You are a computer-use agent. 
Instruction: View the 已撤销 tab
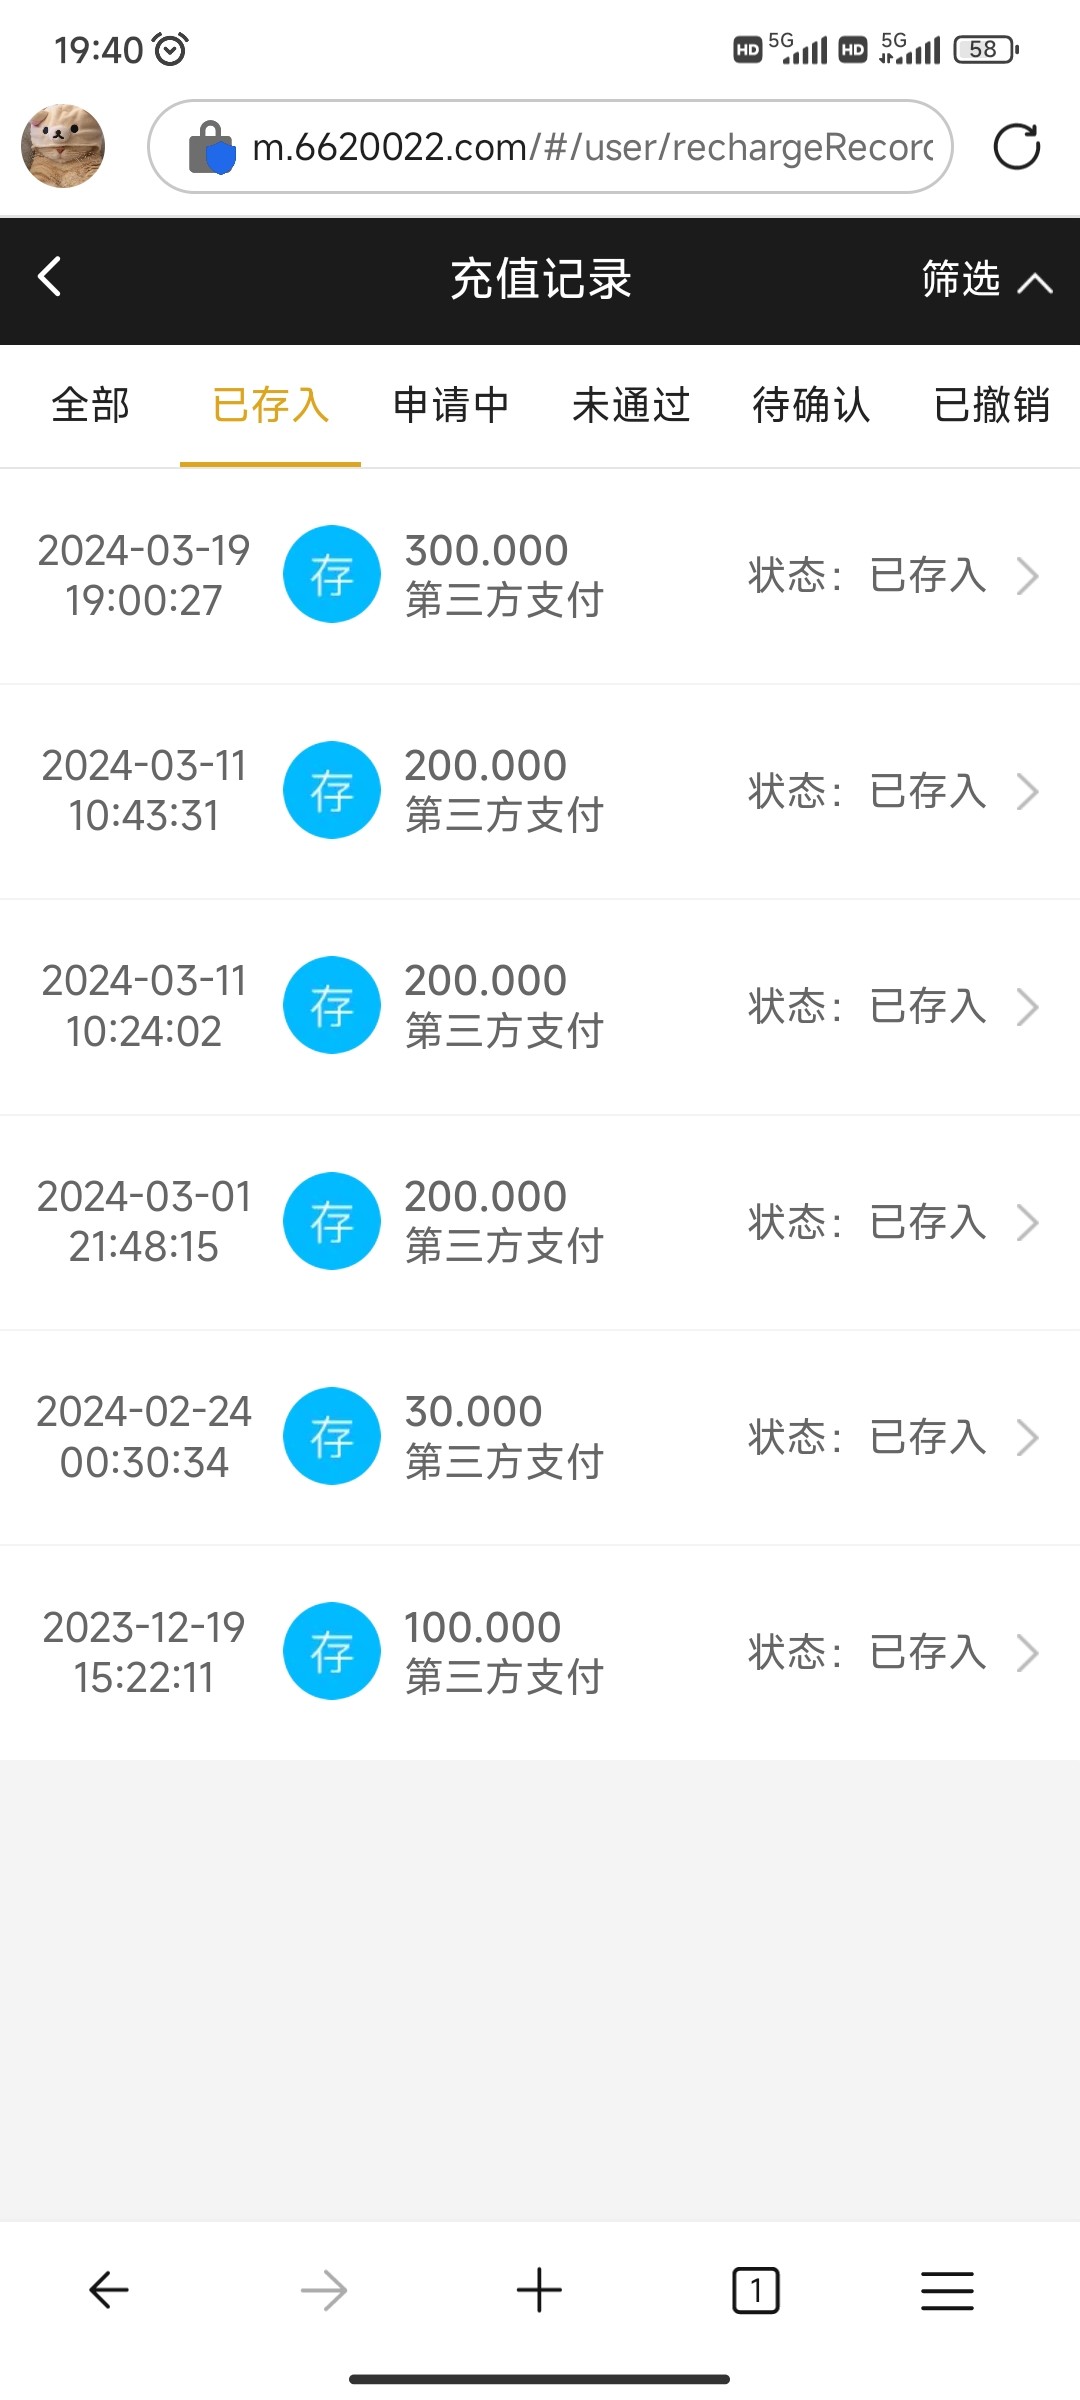coord(991,405)
